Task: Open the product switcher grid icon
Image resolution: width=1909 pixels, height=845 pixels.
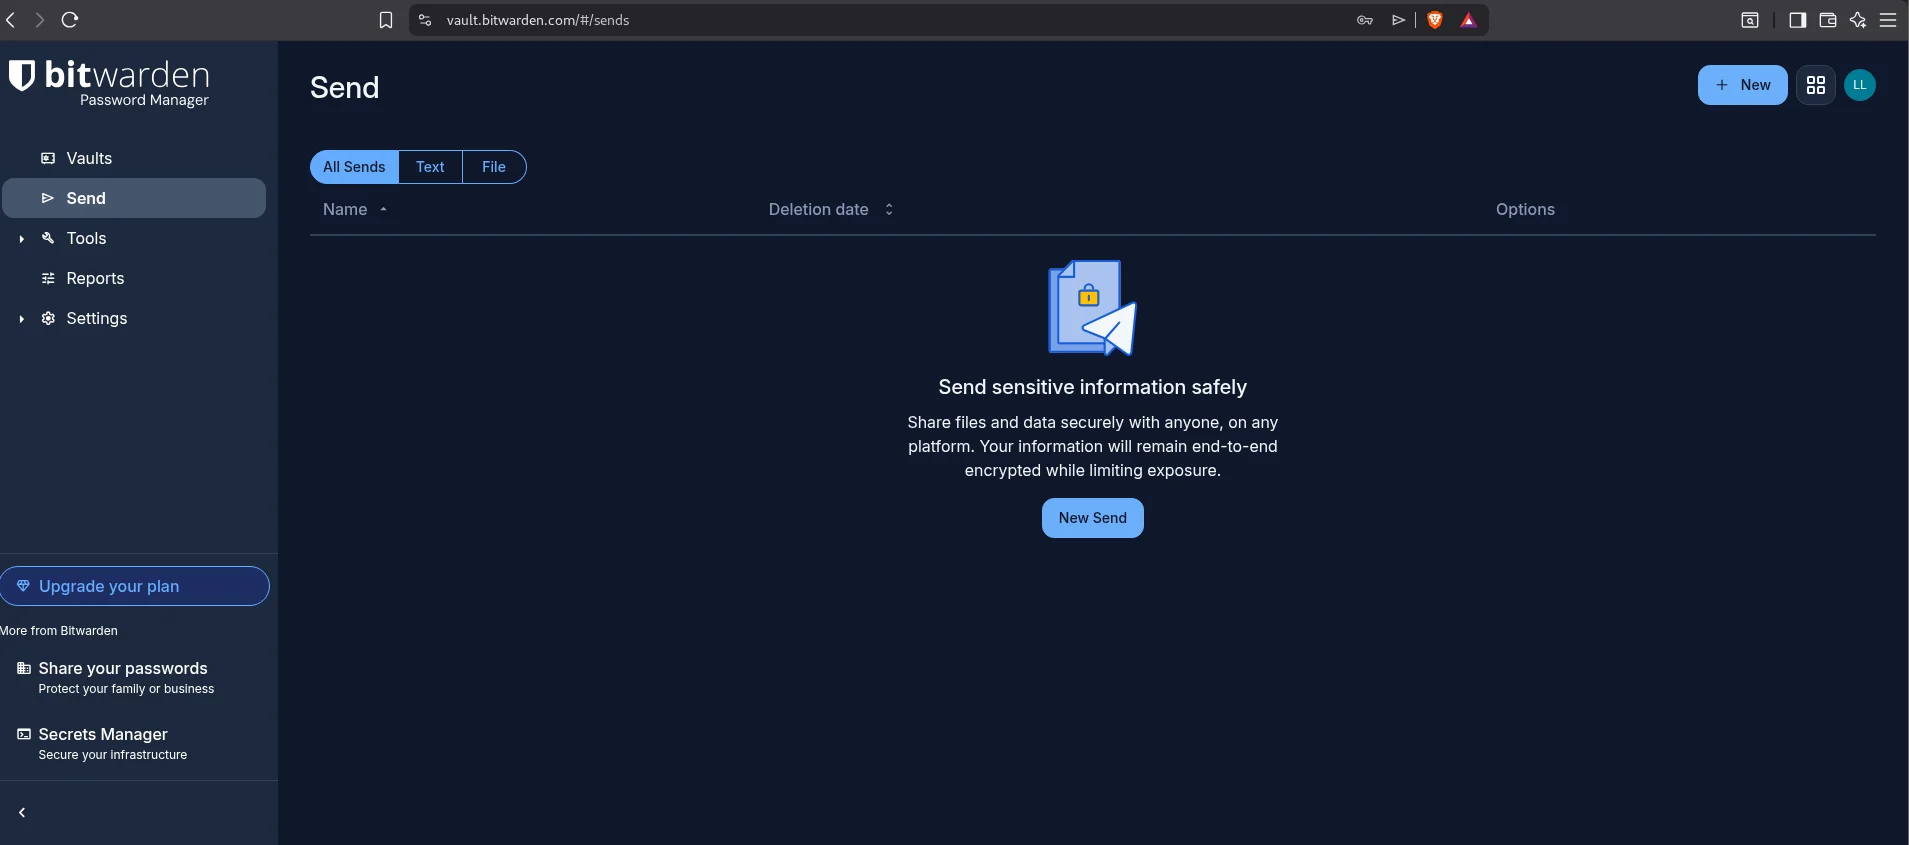Action: click(1816, 85)
